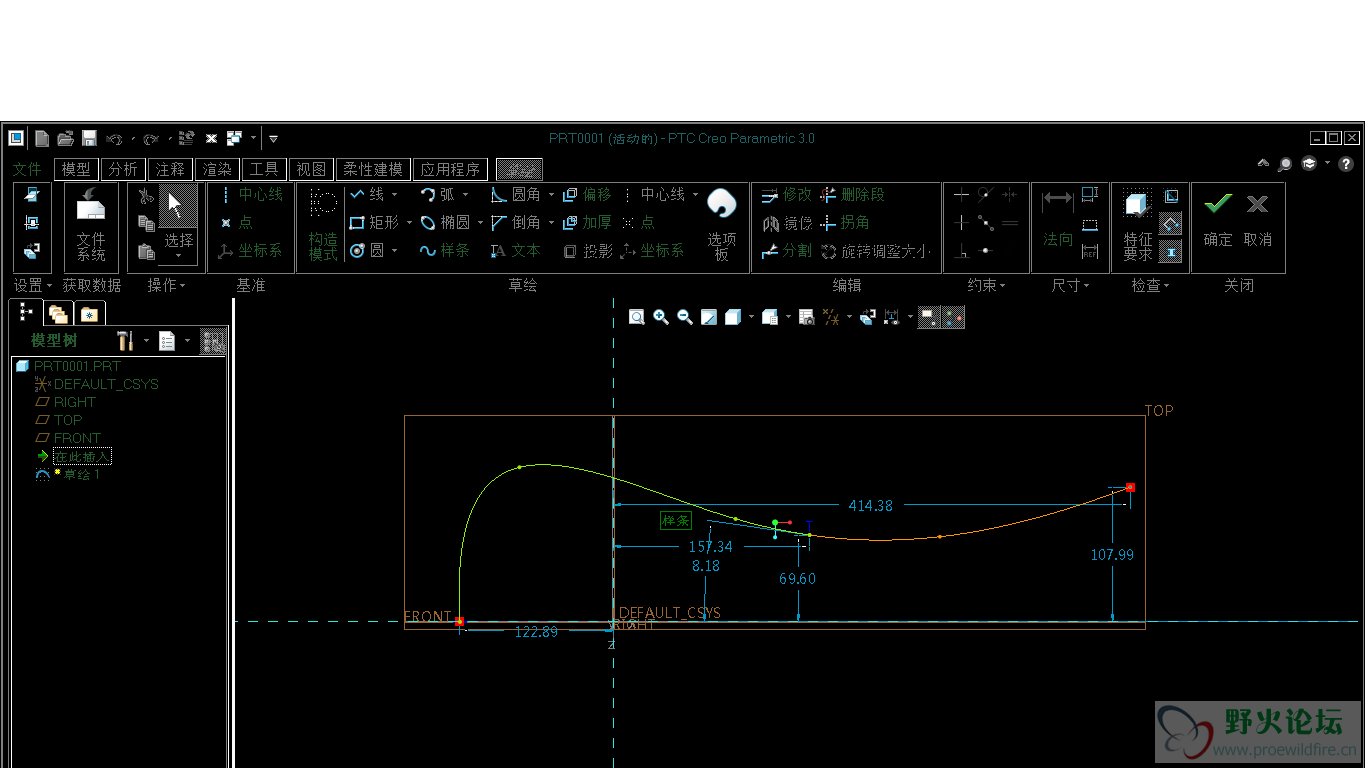This screenshot has height=768, width=1366.
Task: Cancel the sketch with 取消
Action: pyautogui.click(x=1258, y=219)
